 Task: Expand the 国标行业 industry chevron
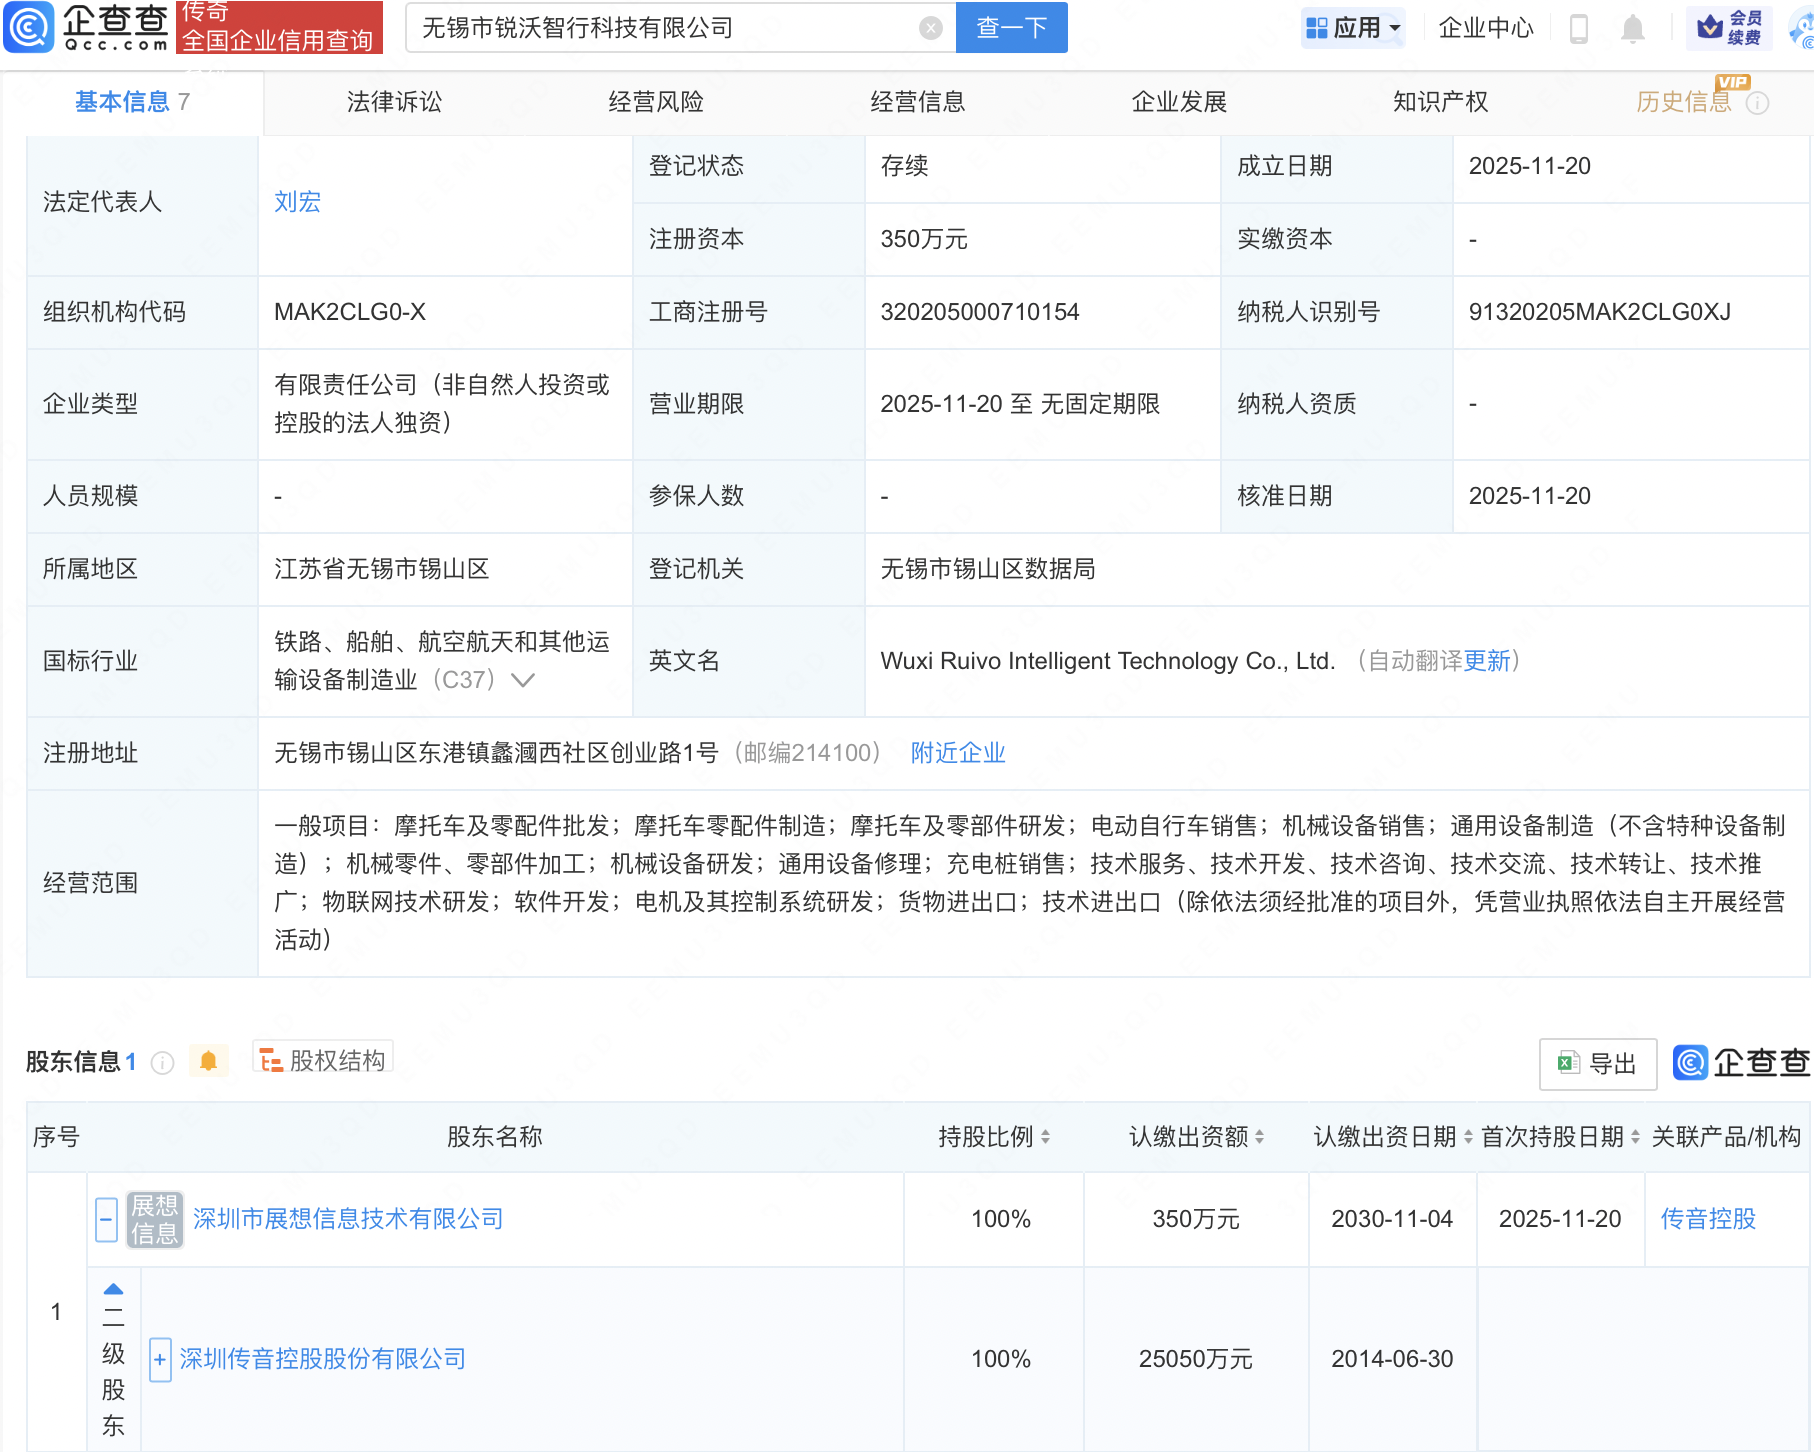coord(523,680)
